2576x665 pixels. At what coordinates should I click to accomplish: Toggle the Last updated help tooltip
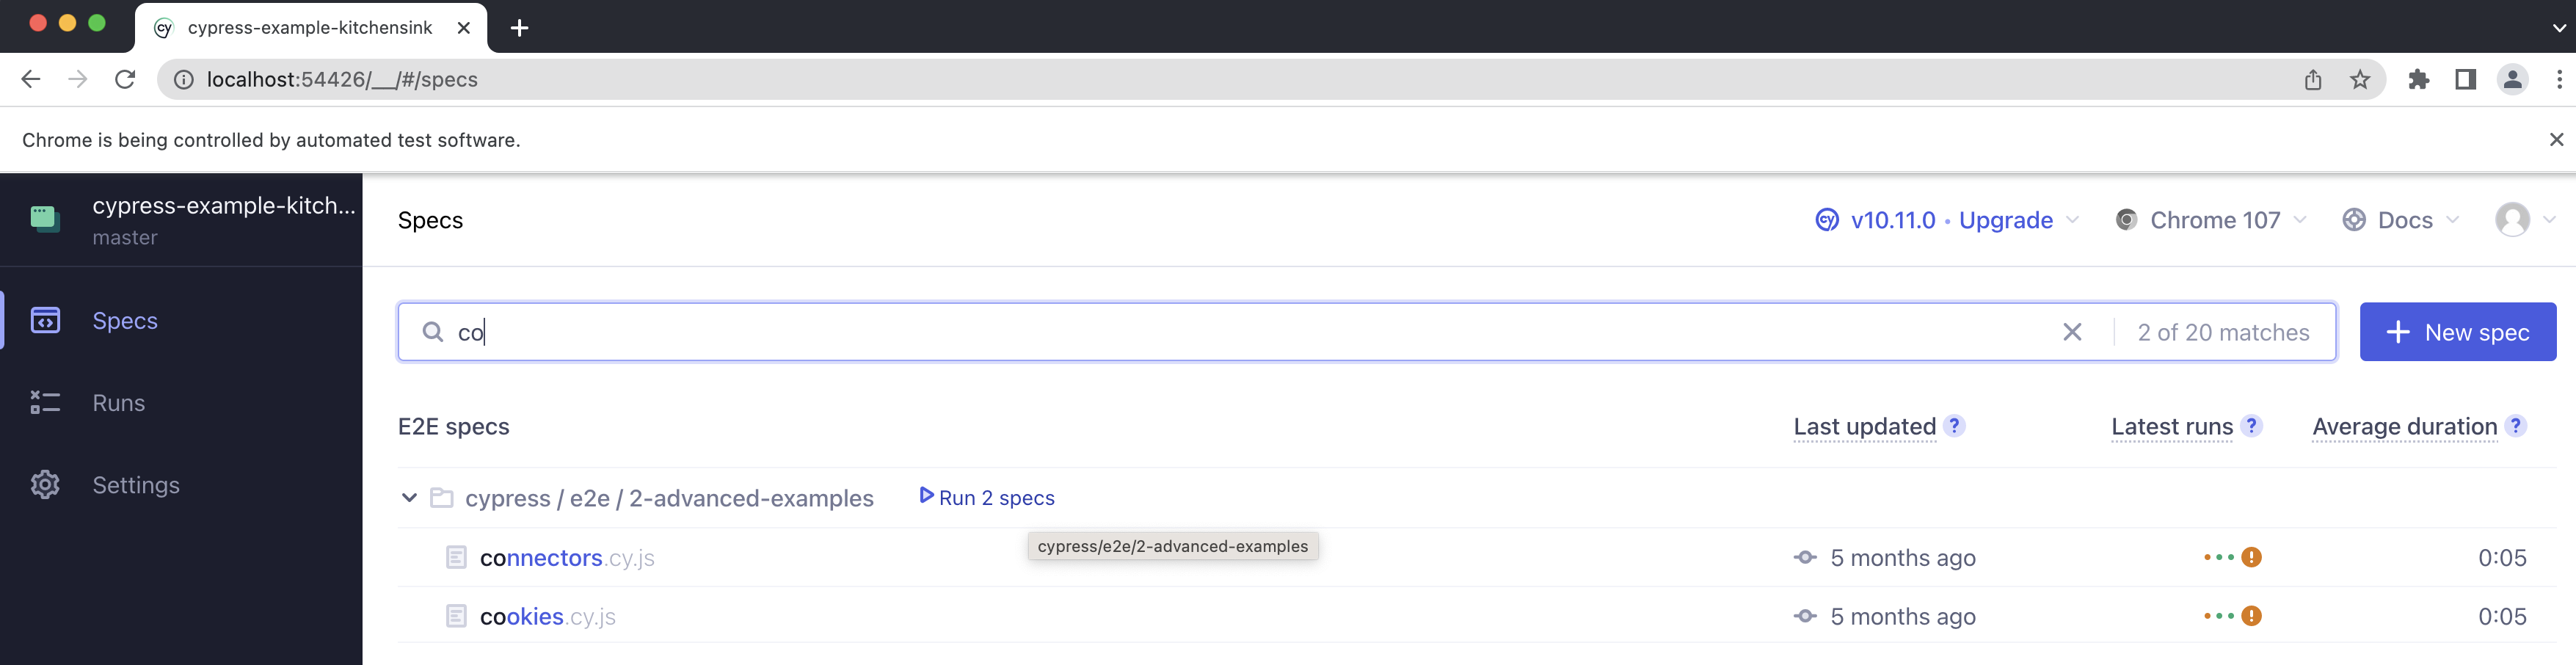coord(1954,426)
